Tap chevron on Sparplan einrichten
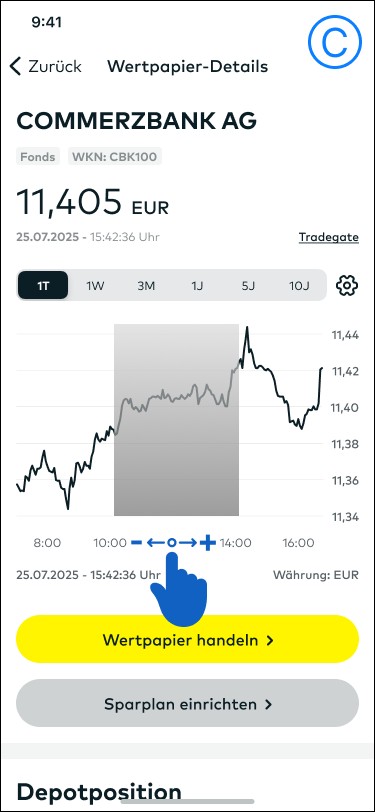 [x=268, y=705]
